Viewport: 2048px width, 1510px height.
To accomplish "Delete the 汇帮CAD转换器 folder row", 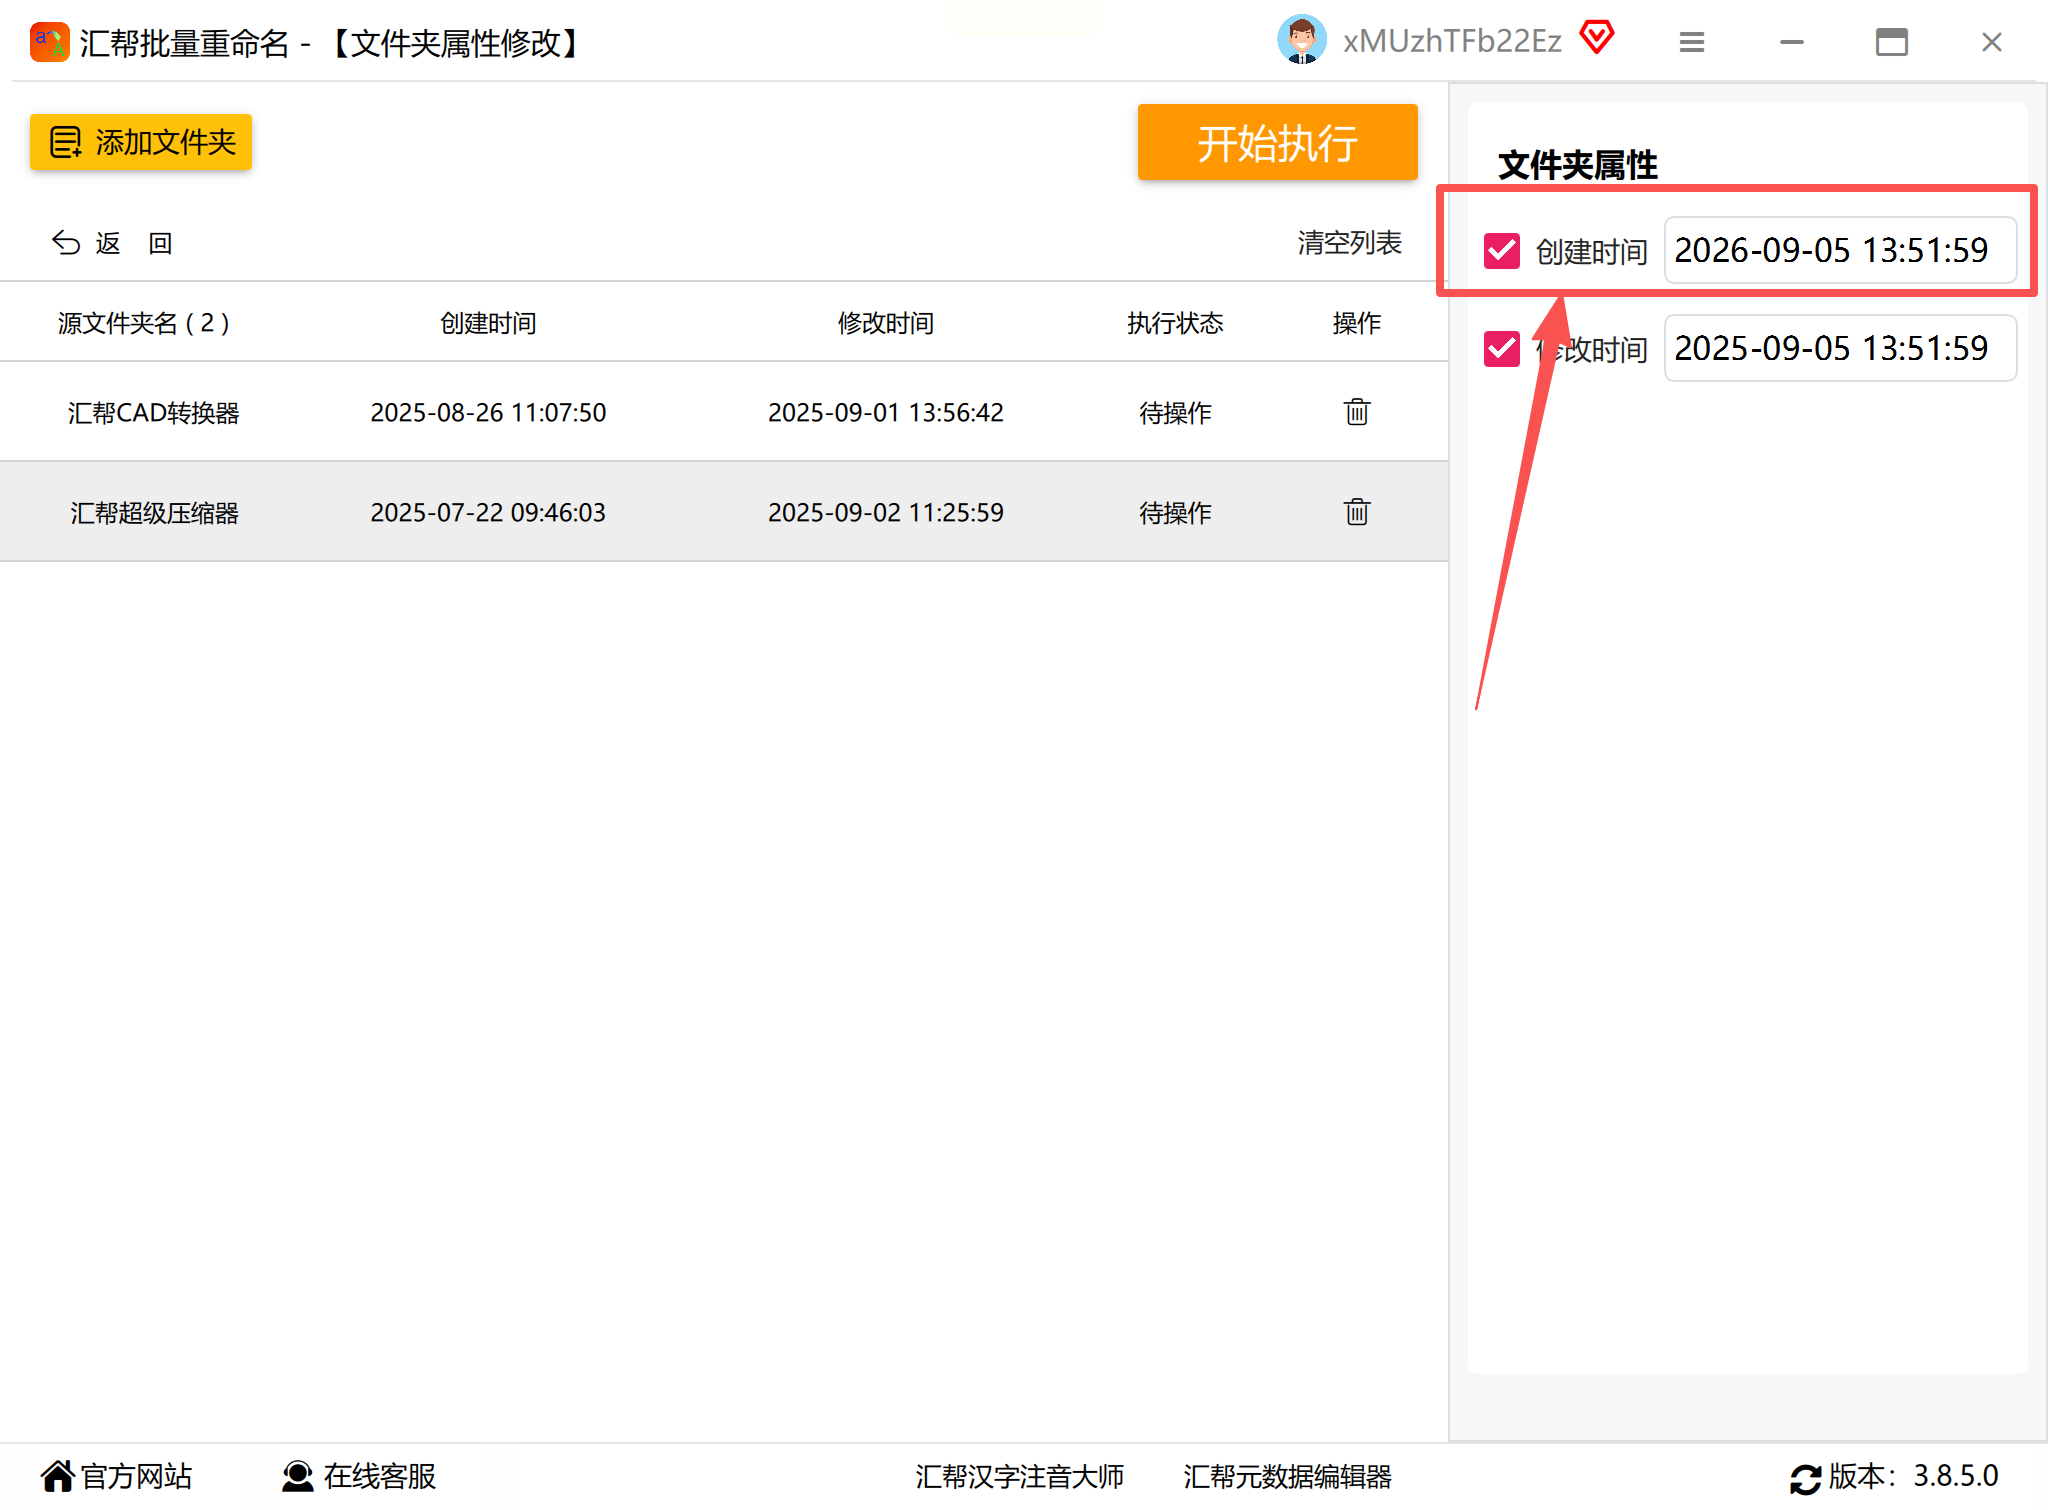I will tap(1356, 412).
